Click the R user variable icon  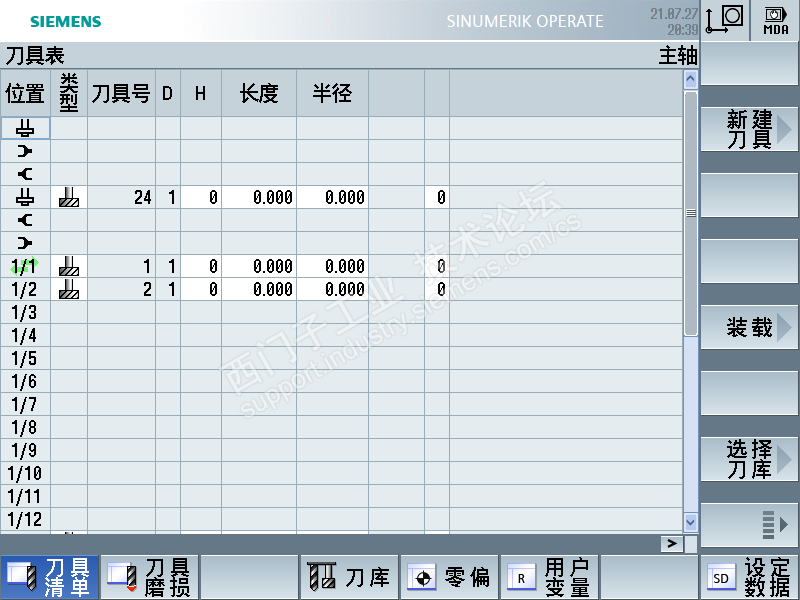tap(521, 578)
